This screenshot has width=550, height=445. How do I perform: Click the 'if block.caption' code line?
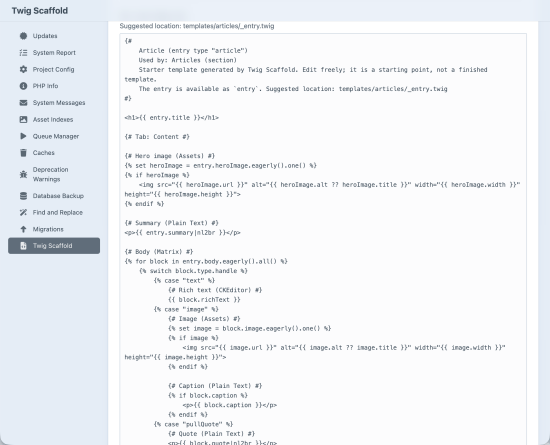(x=208, y=396)
